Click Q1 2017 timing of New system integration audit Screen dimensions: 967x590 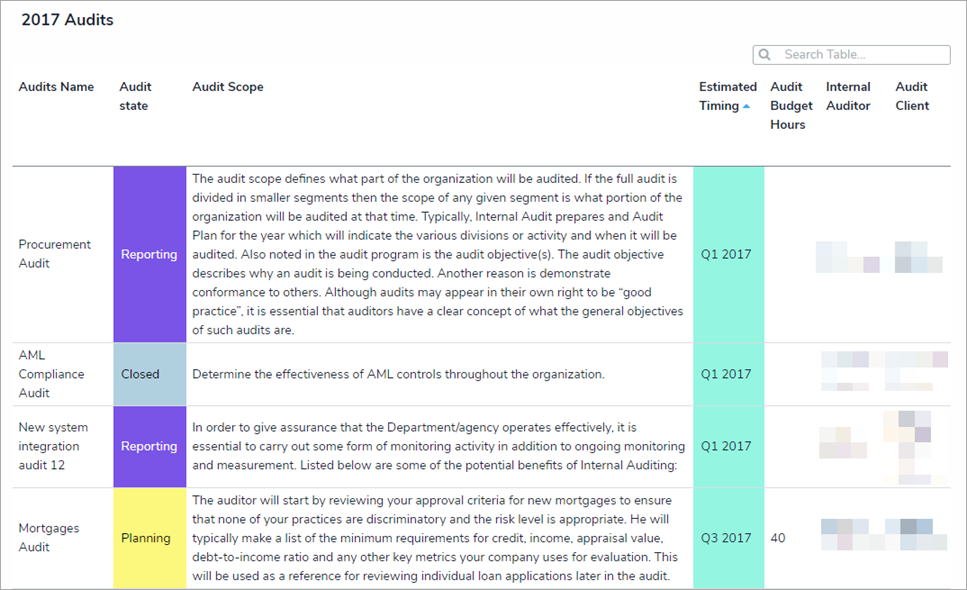pyautogui.click(x=728, y=446)
